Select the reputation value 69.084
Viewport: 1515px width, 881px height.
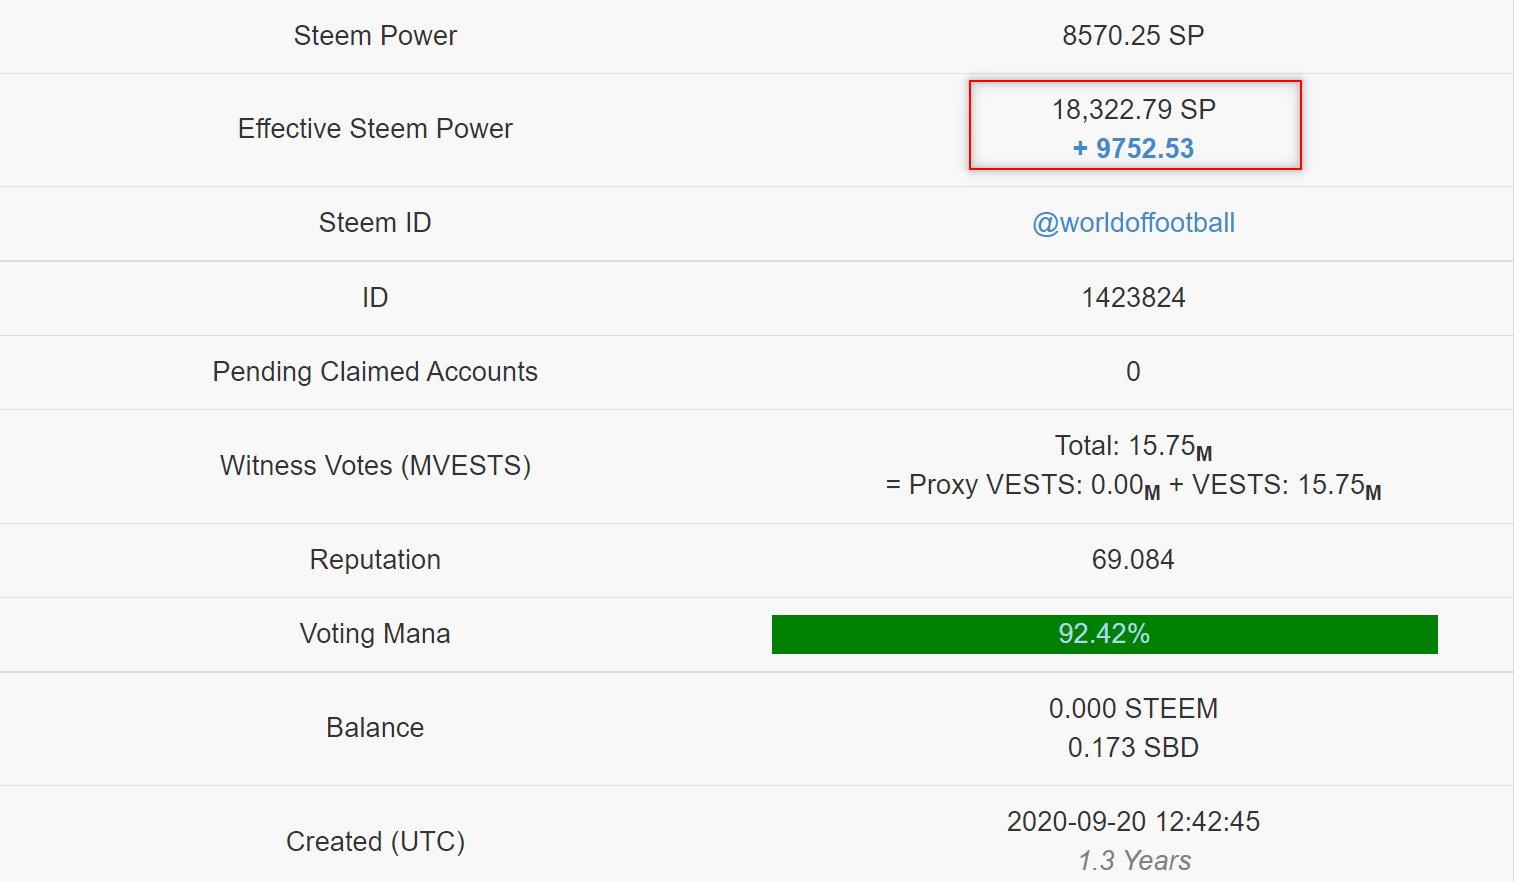click(1133, 560)
